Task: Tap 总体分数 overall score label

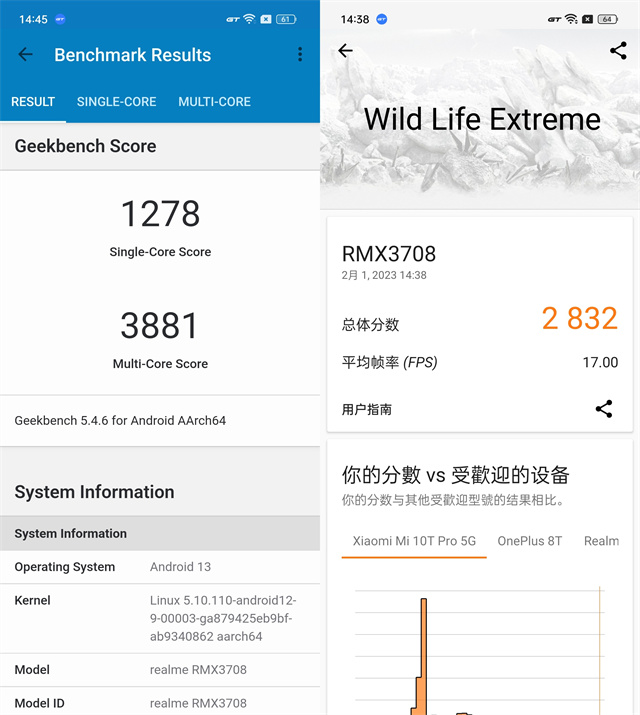Action: (x=370, y=325)
